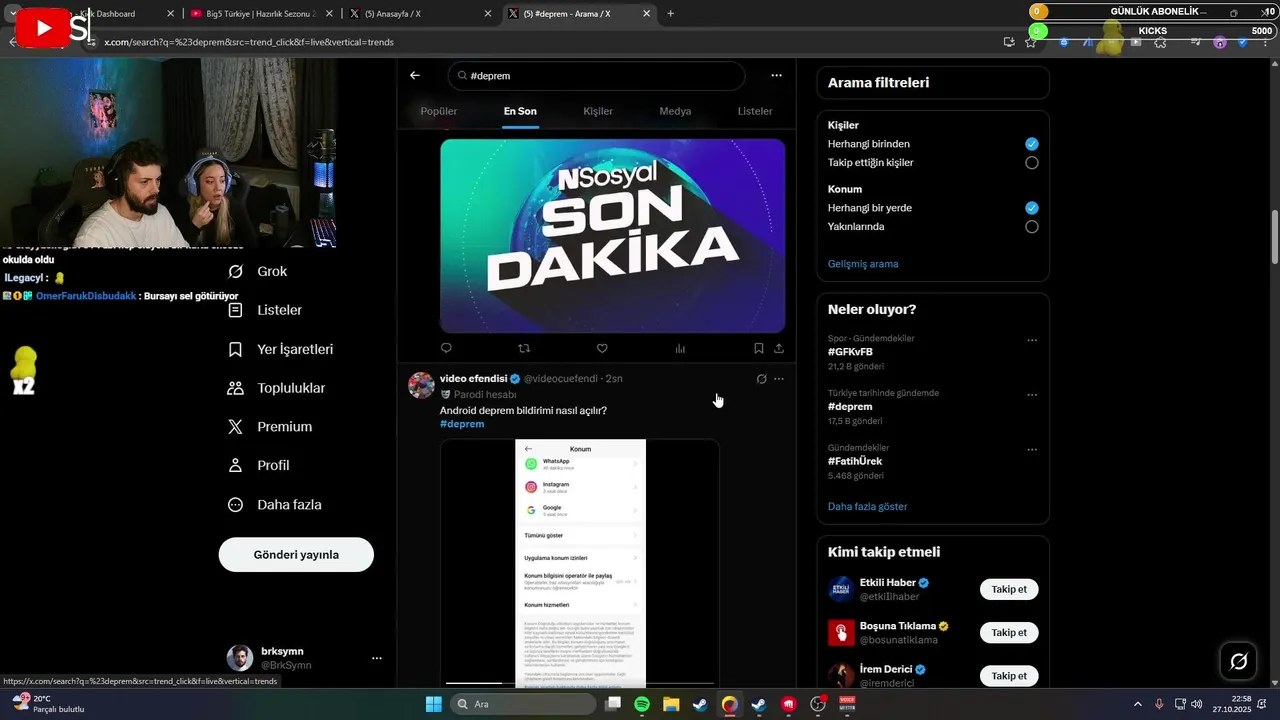Click Gönderi yayınla button
This screenshot has width=1280, height=720.
click(x=296, y=555)
